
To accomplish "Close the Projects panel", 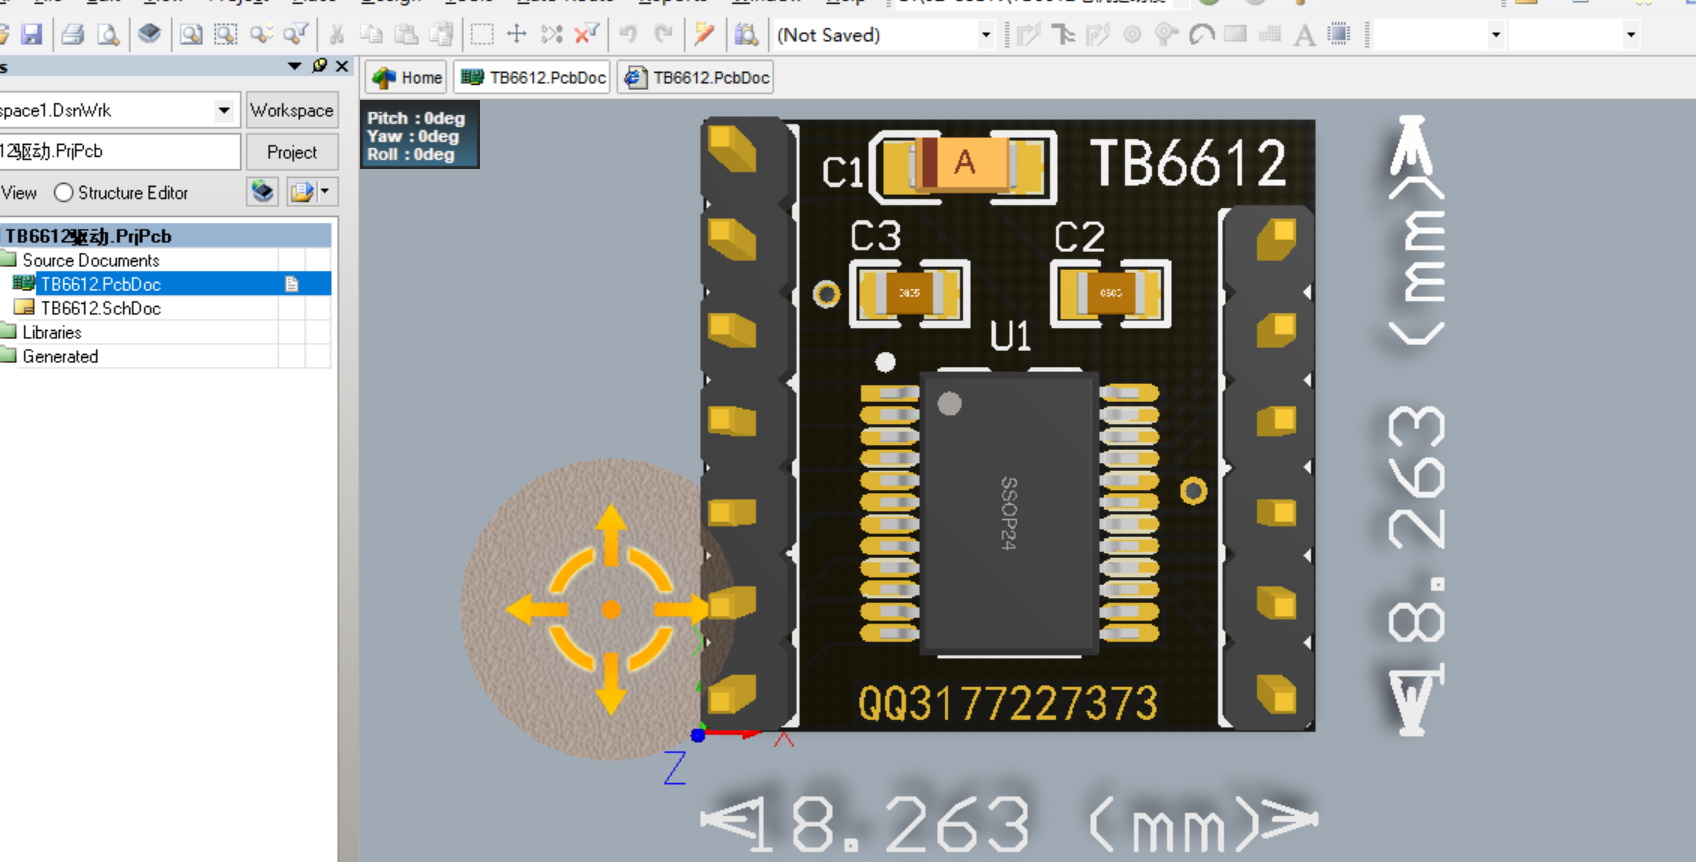I will tap(342, 66).
